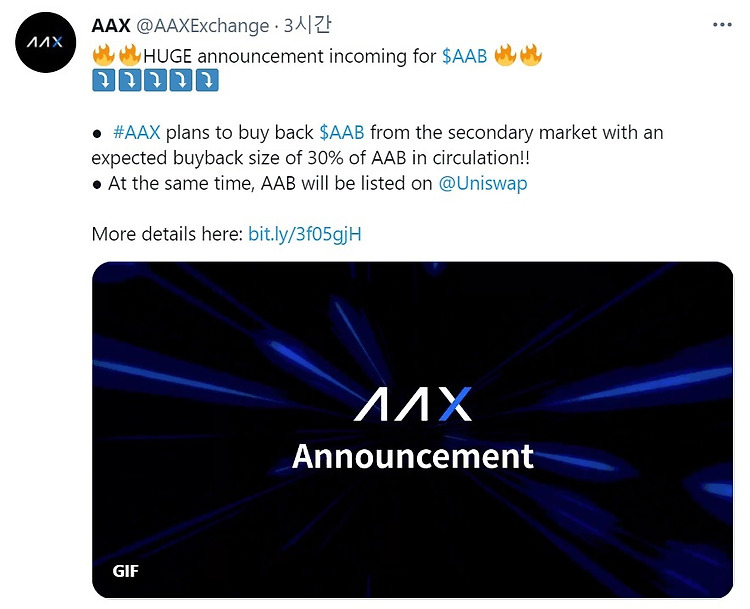
Task: Open the @Uniswap mention
Action: [483, 184]
